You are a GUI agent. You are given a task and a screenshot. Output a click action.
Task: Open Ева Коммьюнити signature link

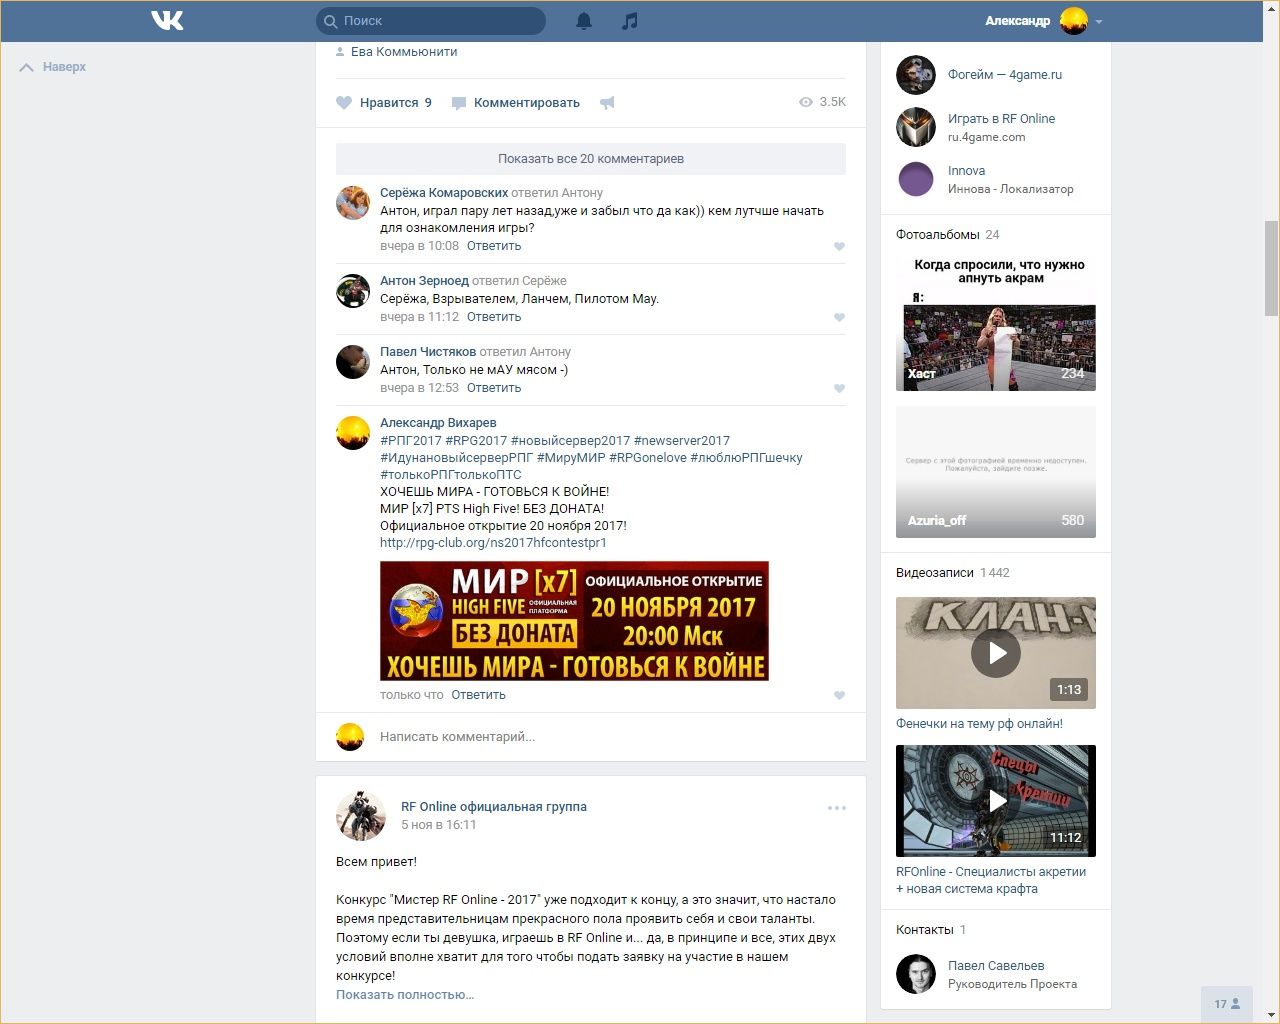pyautogui.click(x=404, y=52)
